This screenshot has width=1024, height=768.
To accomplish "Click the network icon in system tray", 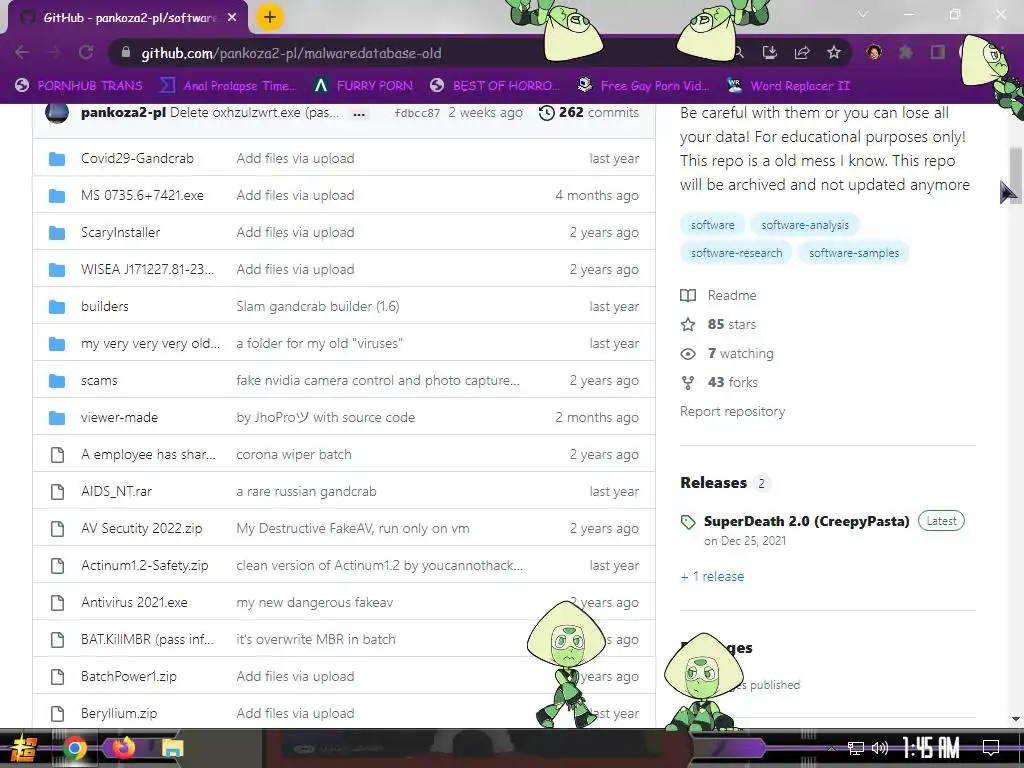I will 856,748.
